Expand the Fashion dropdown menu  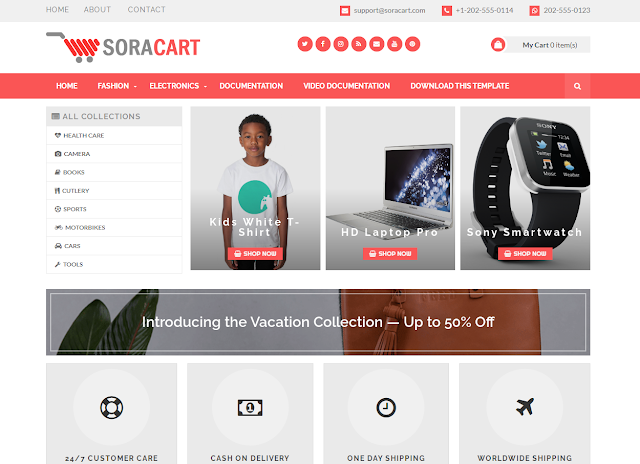click(x=117, y=86)
